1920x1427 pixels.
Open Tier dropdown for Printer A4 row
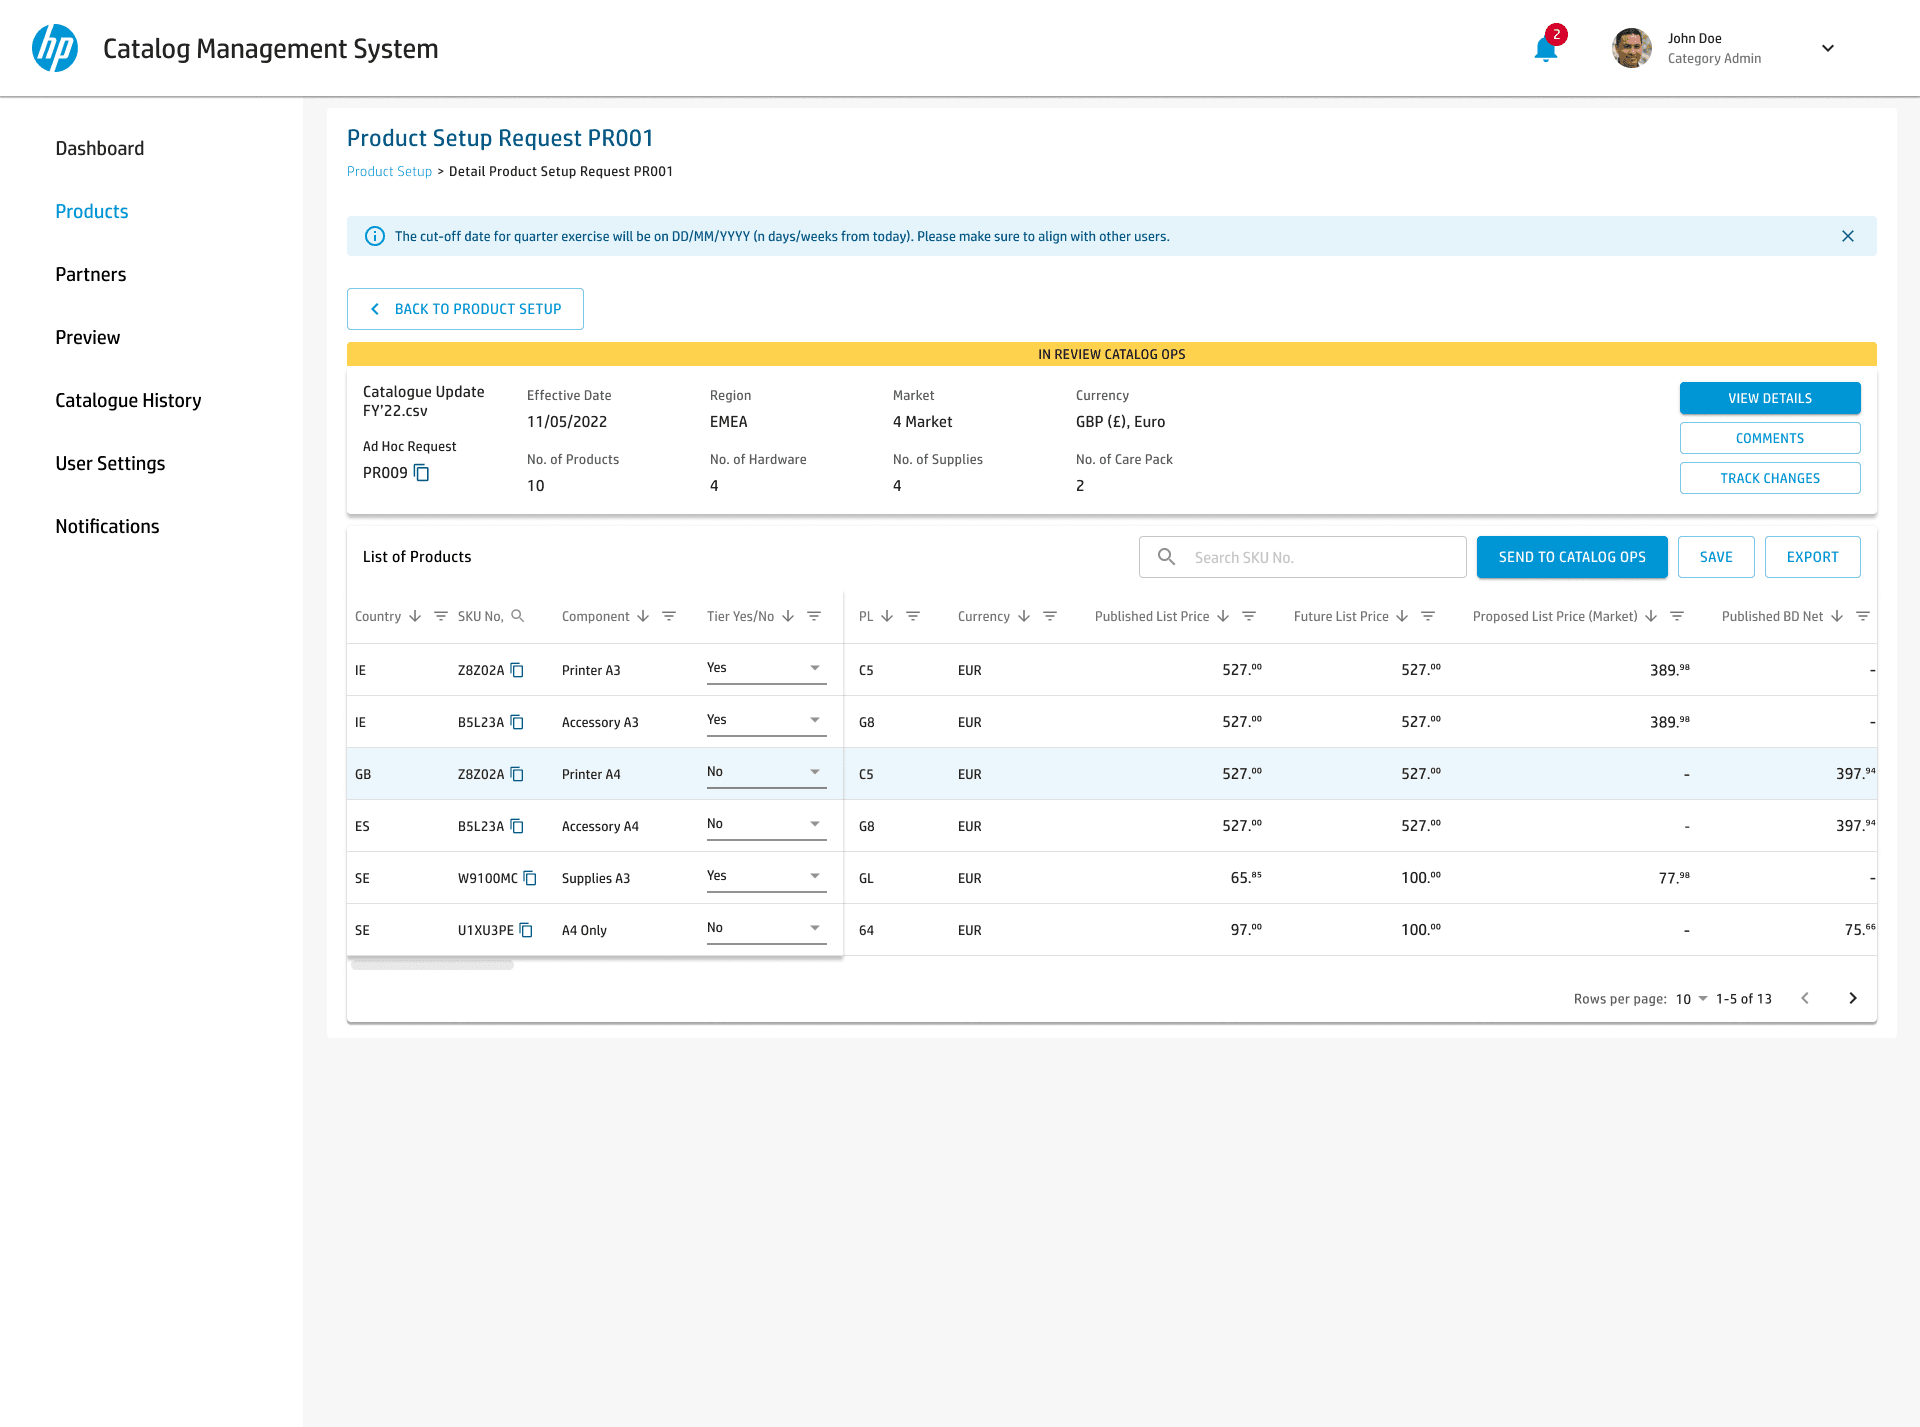pyautogui.click(x=766, y=773)
